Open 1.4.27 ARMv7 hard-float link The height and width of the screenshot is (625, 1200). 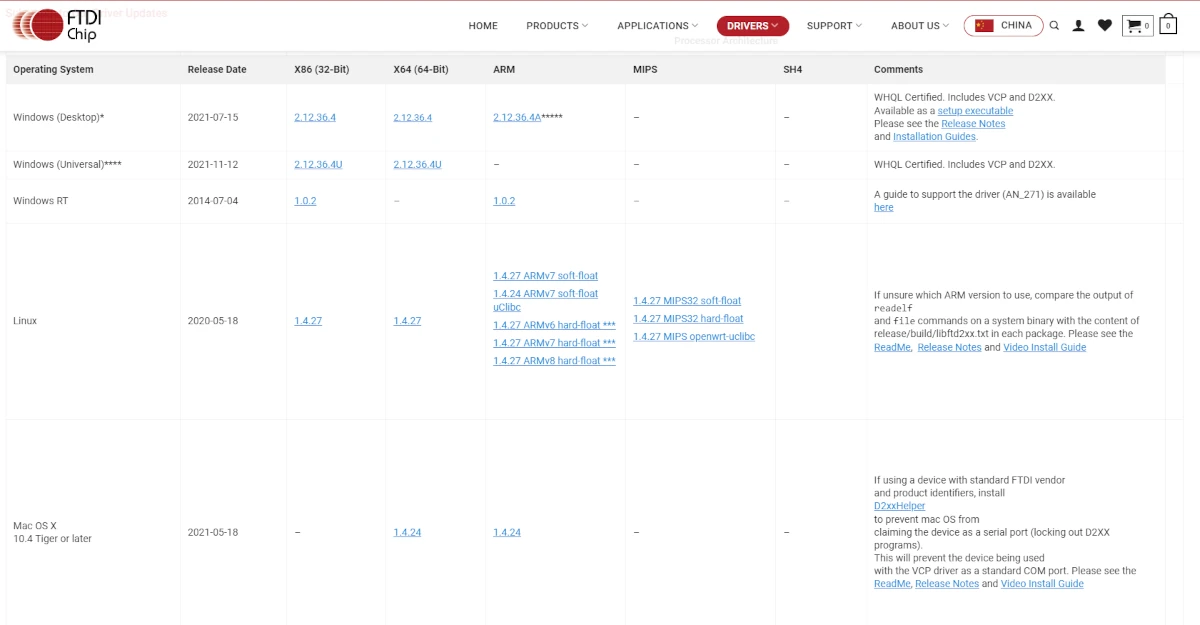(554, 343)
